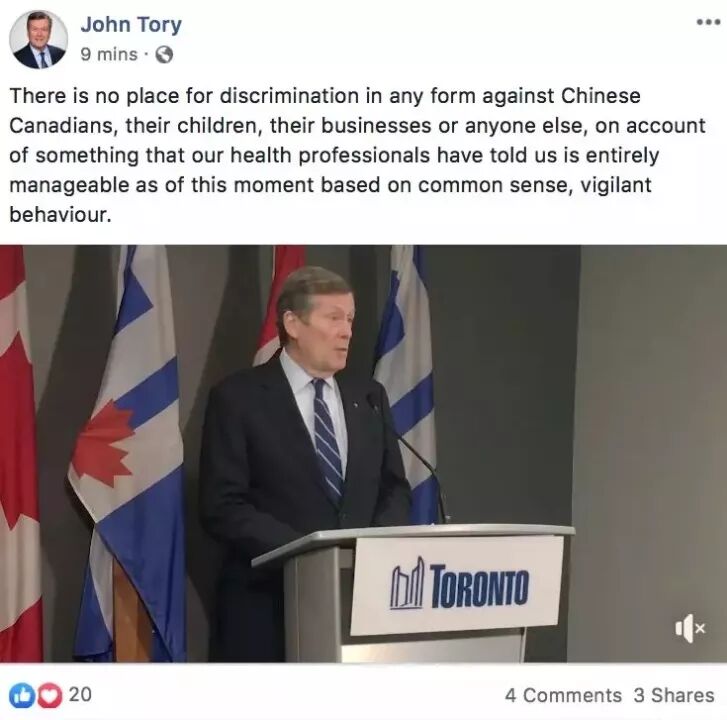Click the word 'behaviour.' ending the post
Viewport: 727px width, 720px height.
60,215
